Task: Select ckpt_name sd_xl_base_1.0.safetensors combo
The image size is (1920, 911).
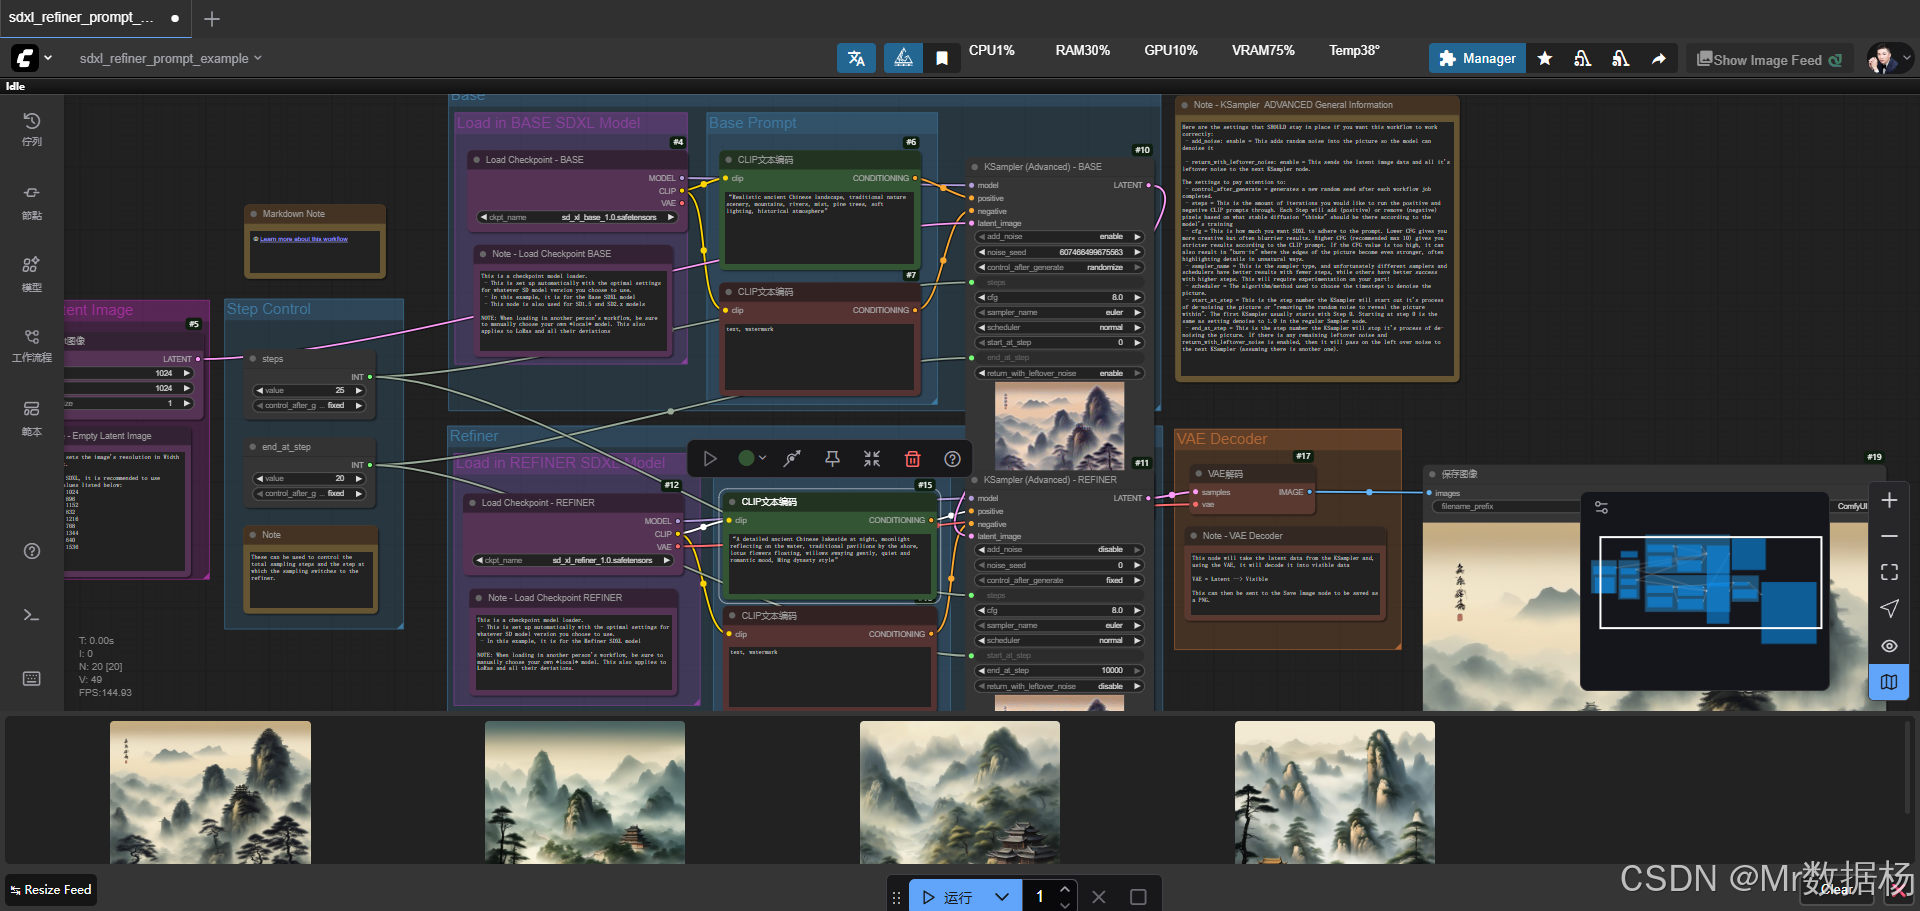Action: (x=578, y=217)
